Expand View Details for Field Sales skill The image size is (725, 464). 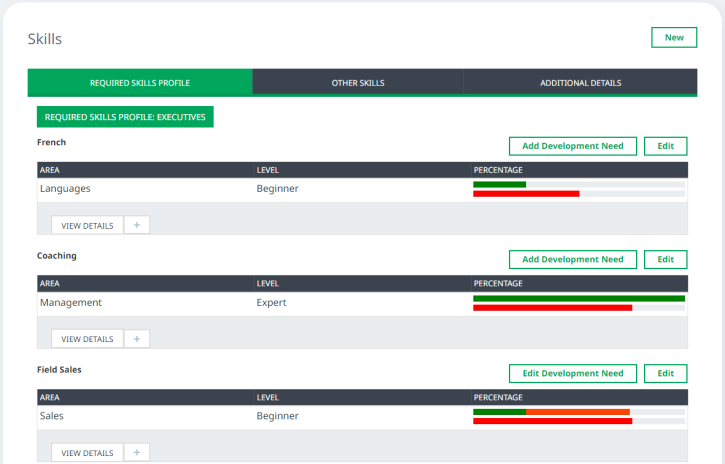point(87,453)
